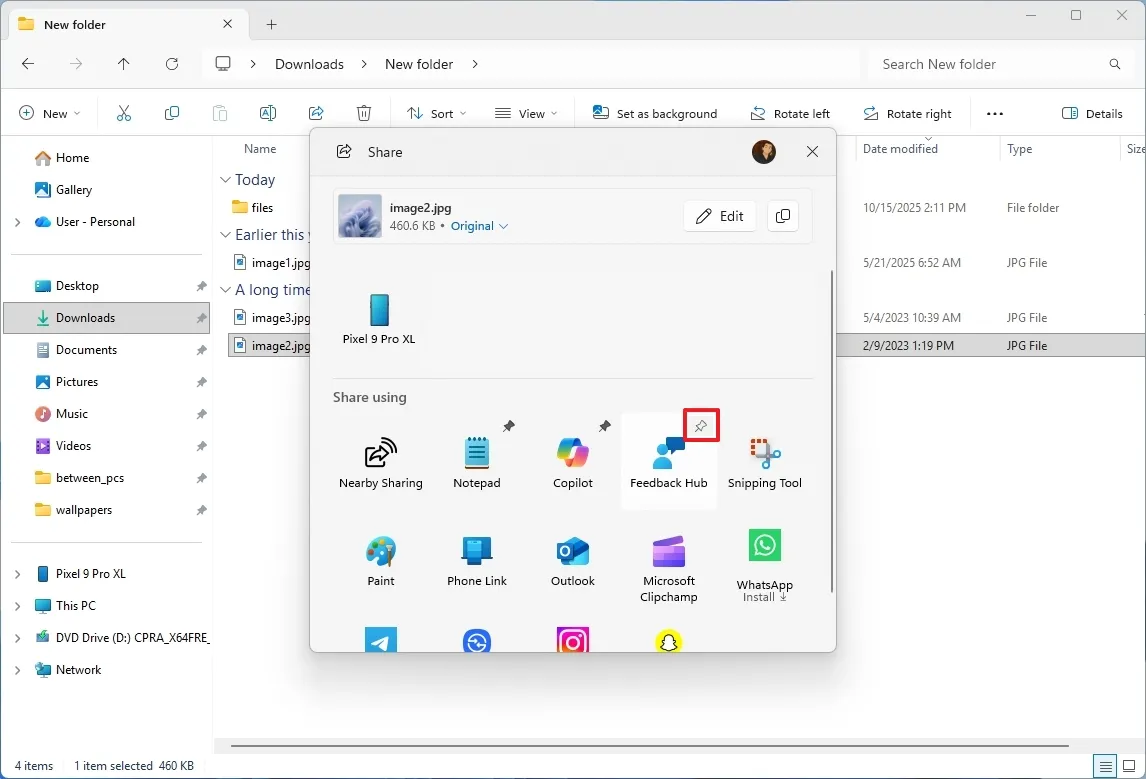Open Copilot from the share options
Viewport: 1146px width, 779px height.
[572, 458]
